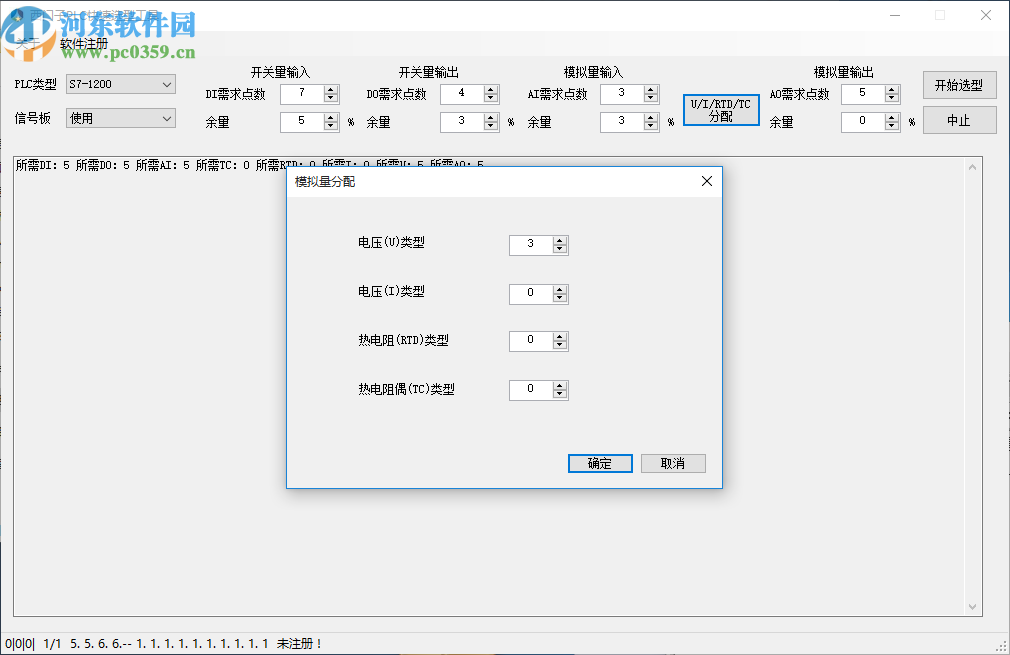Image resolution: width=1010 pixels, height=655 pixels.
Task: Increase AO需求点数 using its up arrow
Action: (891, 89)
